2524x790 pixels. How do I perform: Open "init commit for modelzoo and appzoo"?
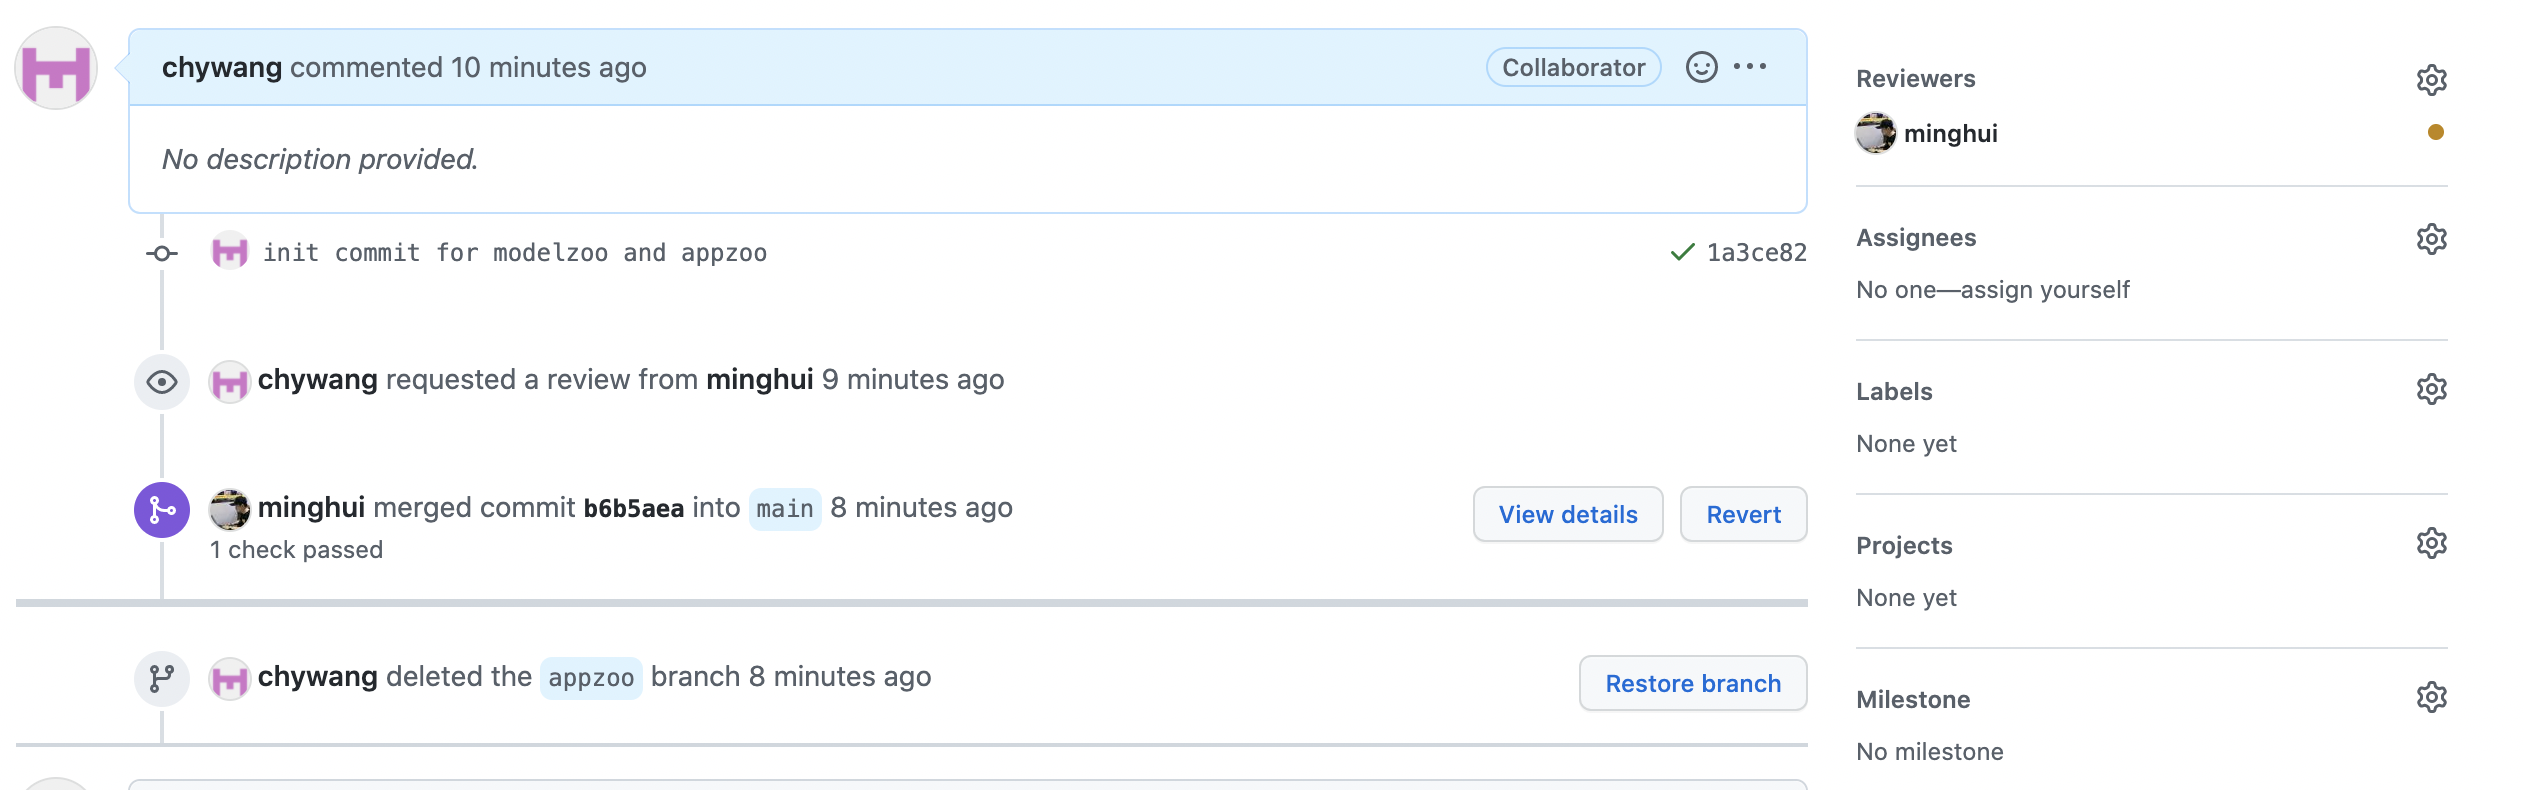pos(515,253)
